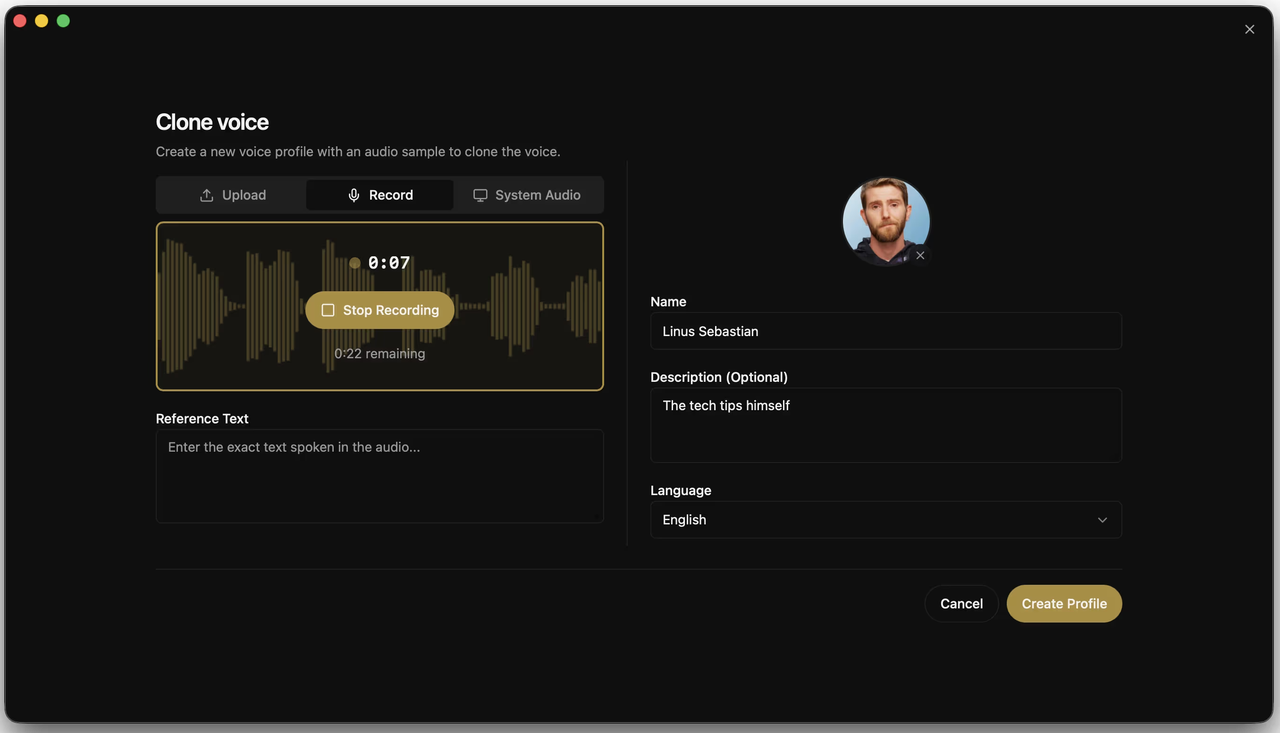The height and width of the screenshot is (733, 1280).
Task: Remove the profile avatar photo
Action: (x=920, y=255)
